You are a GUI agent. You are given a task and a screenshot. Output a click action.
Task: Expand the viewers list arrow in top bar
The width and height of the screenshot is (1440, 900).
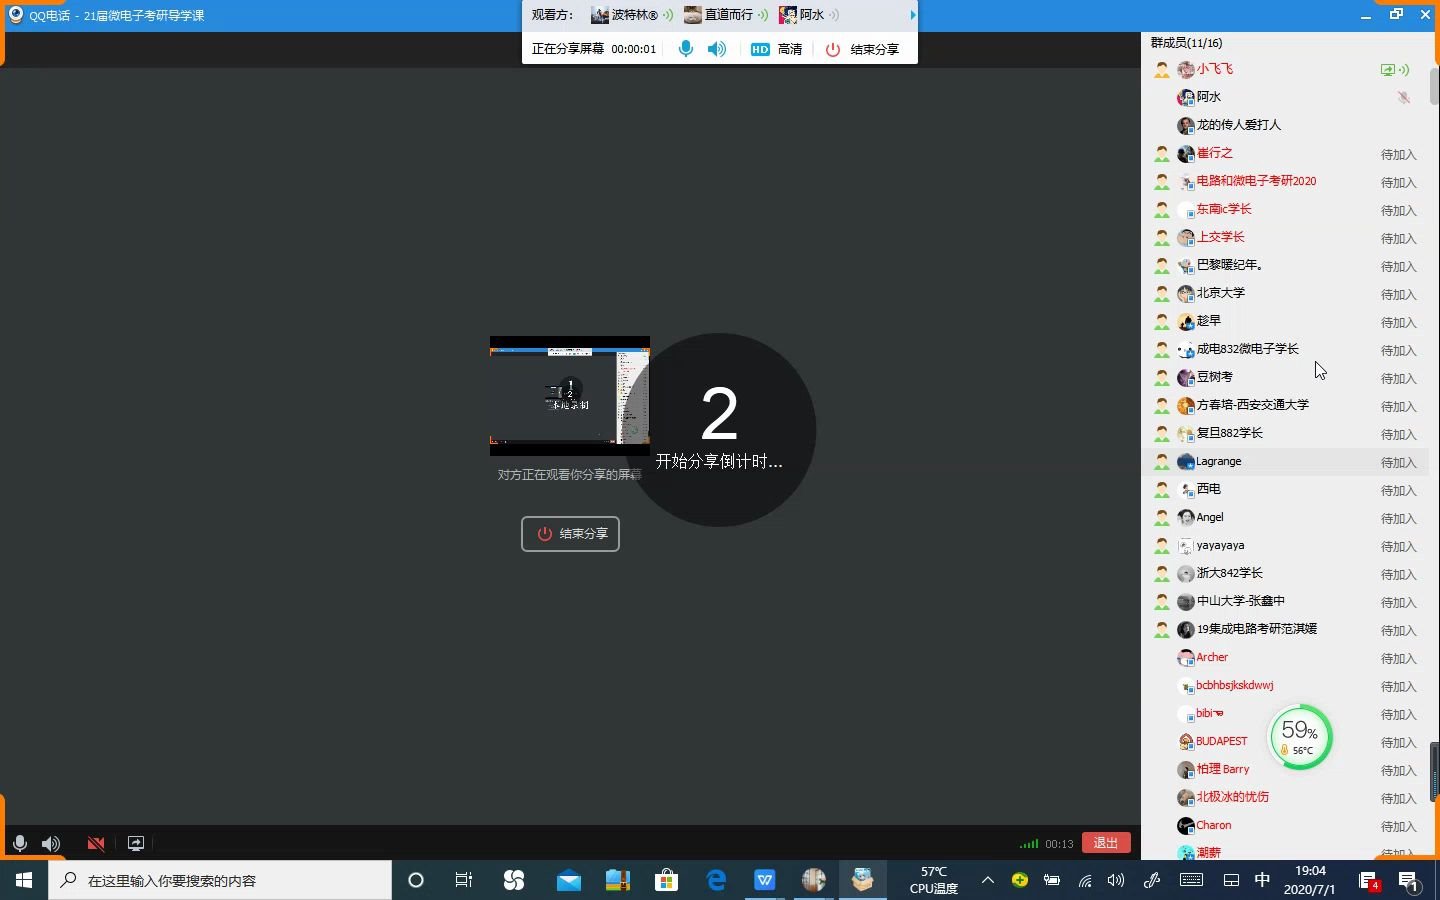912,15
